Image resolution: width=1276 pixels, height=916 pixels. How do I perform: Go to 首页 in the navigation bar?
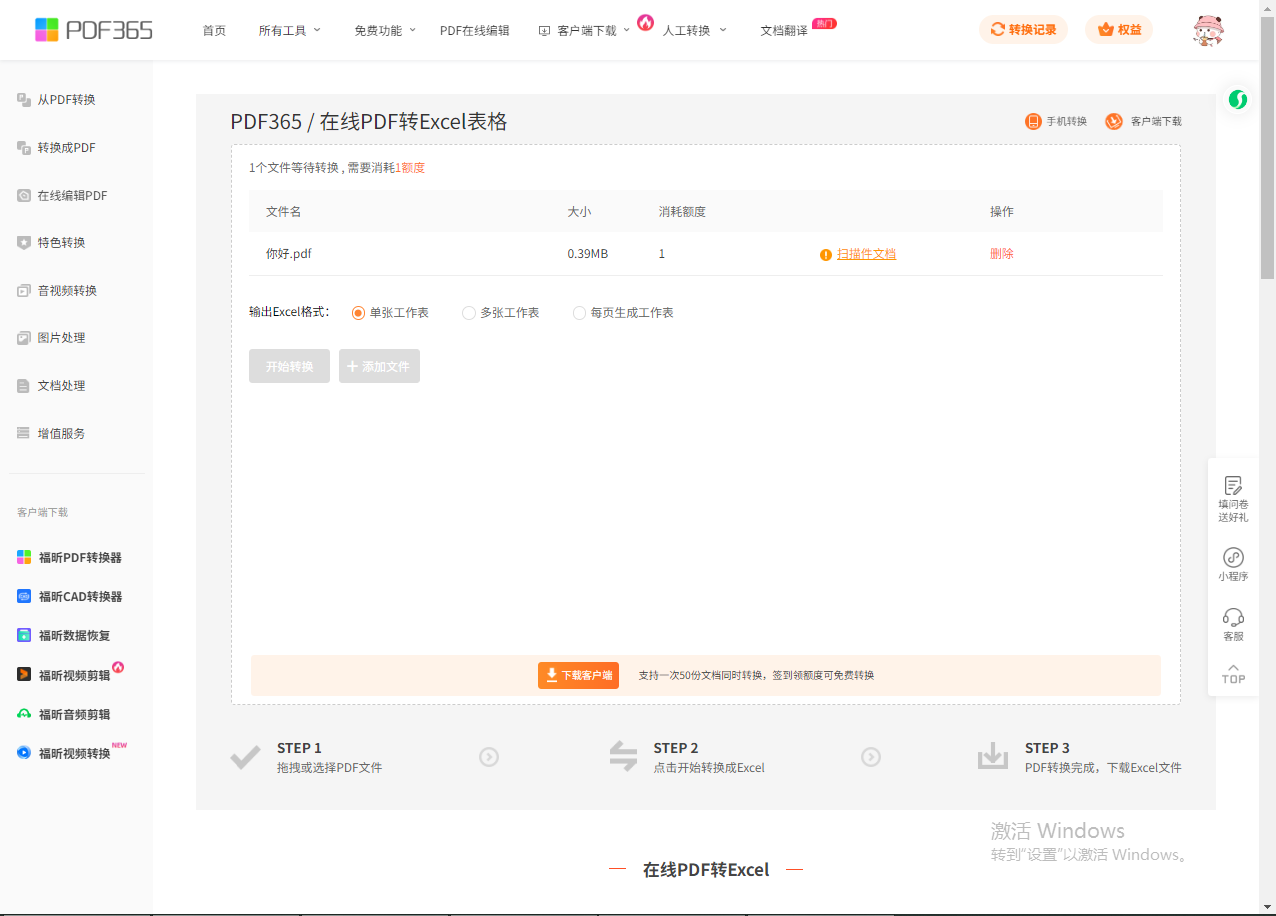[x=214, y=30]
